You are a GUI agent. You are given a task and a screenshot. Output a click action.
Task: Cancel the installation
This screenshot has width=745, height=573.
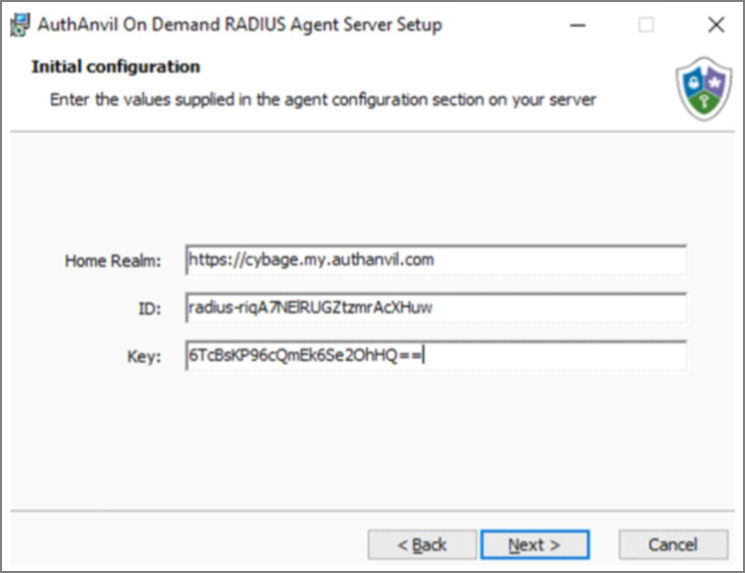tap(673, 544)
